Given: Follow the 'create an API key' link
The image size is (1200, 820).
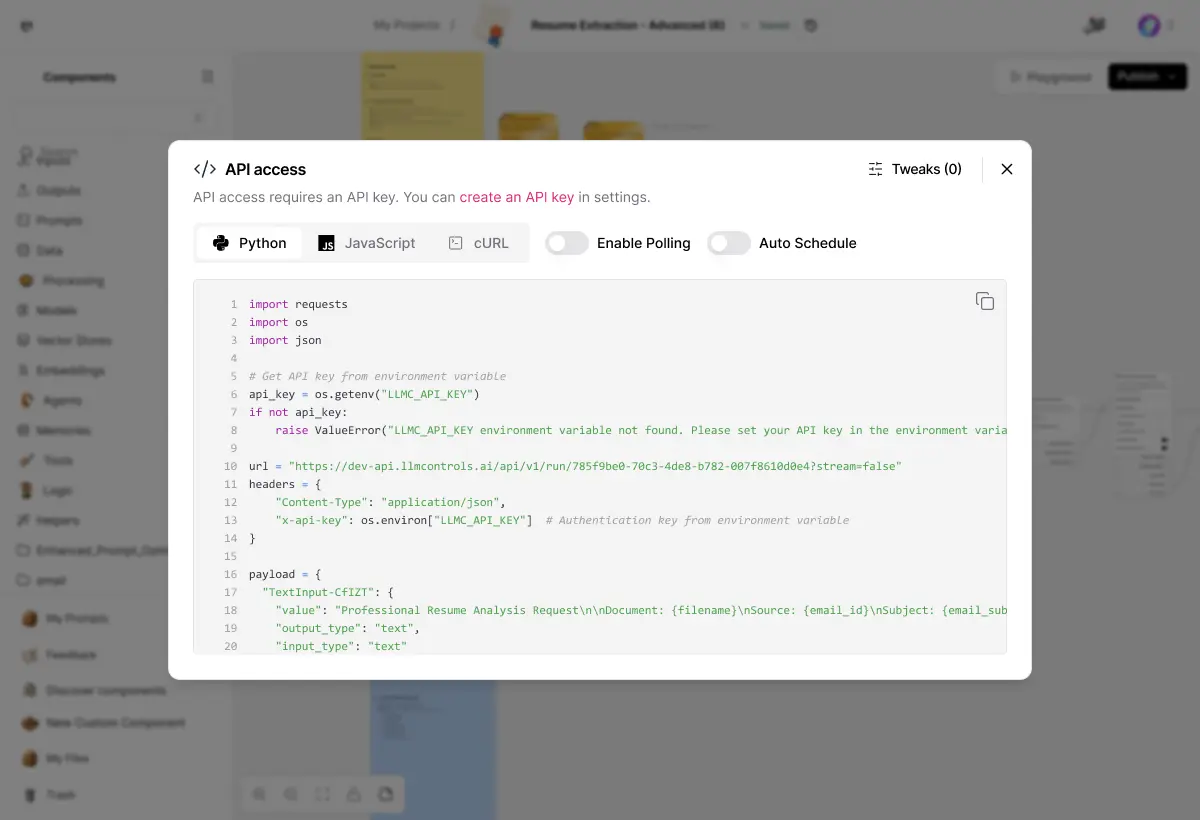Looking at the screenshot, I should pos(516,197).
